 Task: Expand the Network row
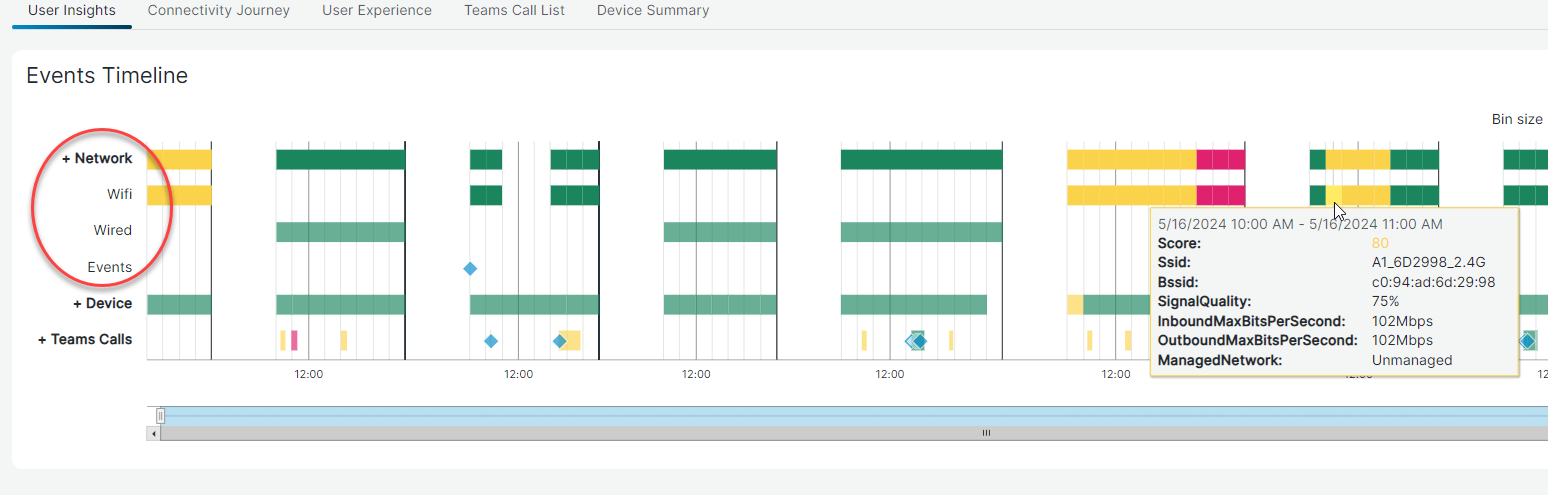click(x=97, y=158)
